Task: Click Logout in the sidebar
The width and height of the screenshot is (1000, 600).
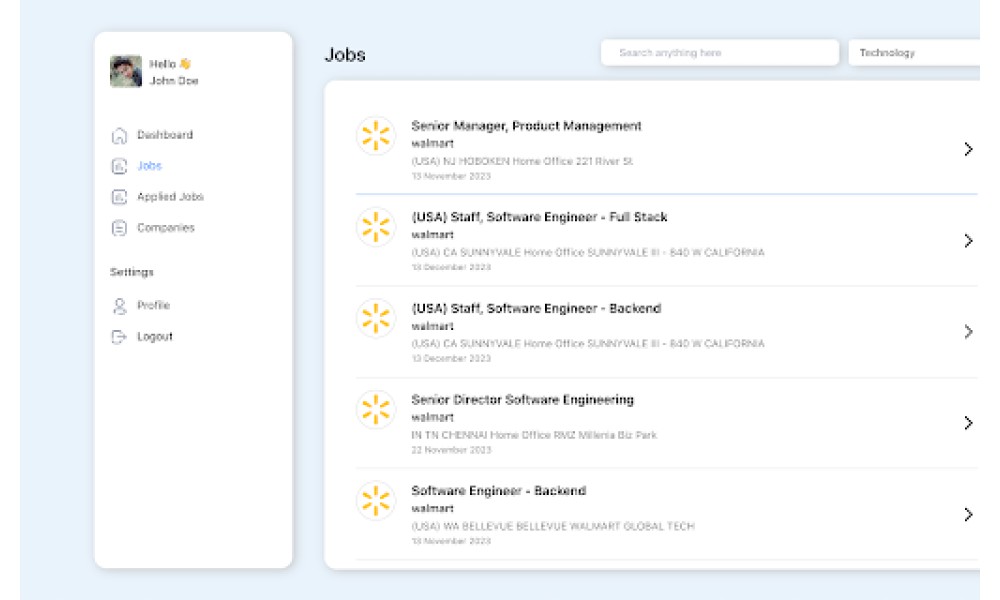Action: [155, 337]
